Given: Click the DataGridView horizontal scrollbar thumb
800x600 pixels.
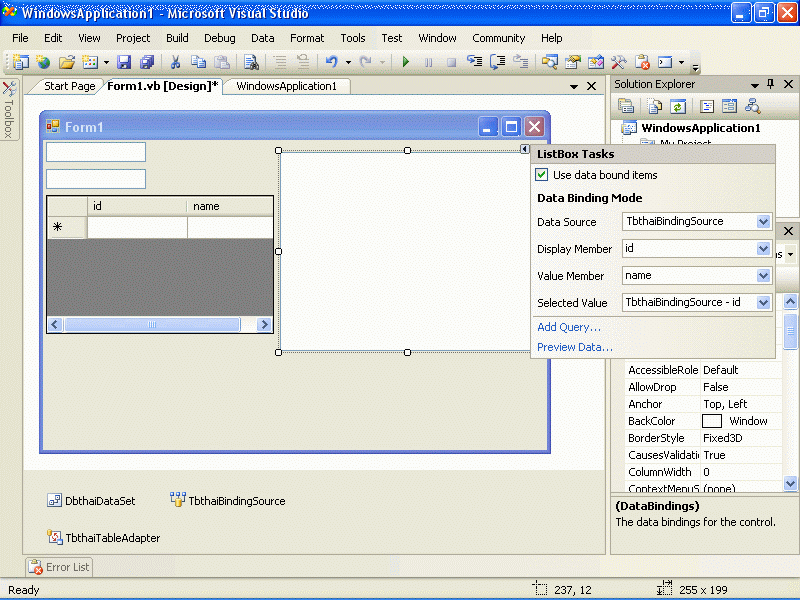Looking at the screenshot, I should click(152, 324).
